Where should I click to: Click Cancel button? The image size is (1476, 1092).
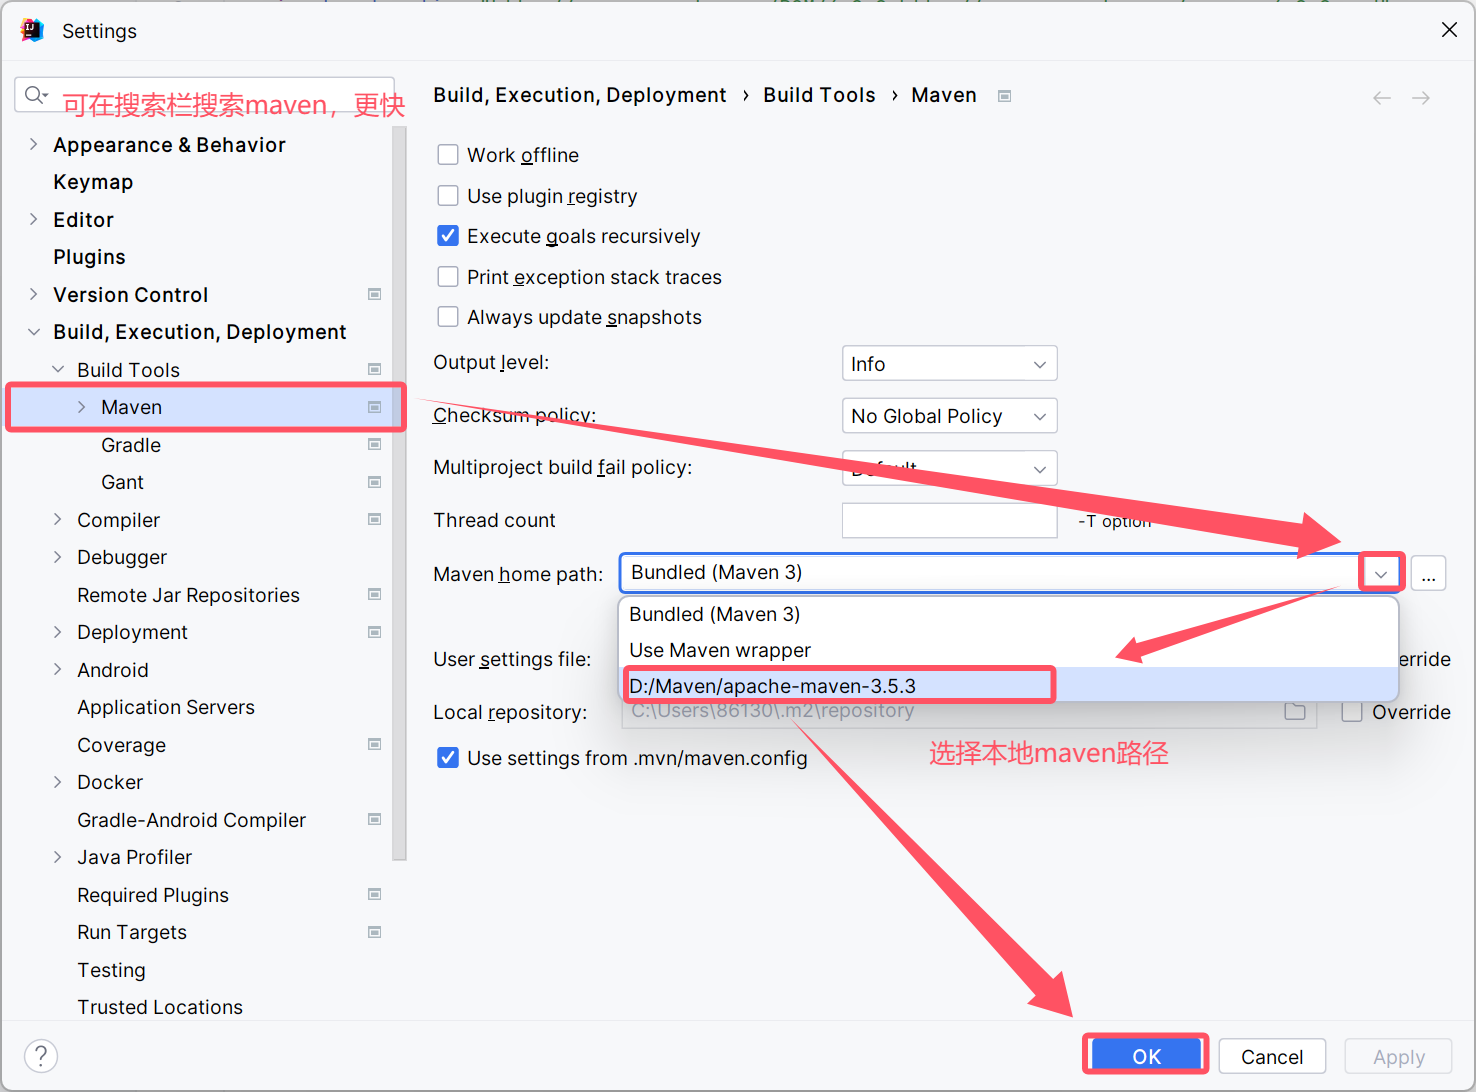pos(1272,1056)
